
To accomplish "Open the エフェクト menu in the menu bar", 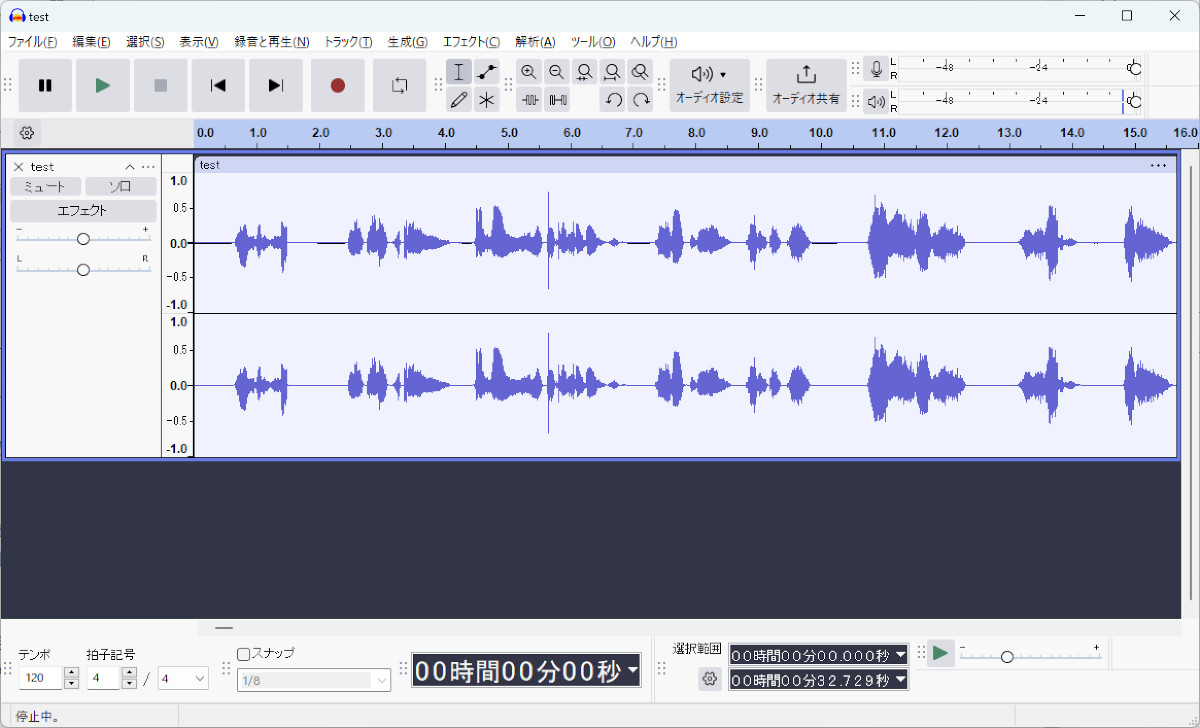I will click(469, 42).
